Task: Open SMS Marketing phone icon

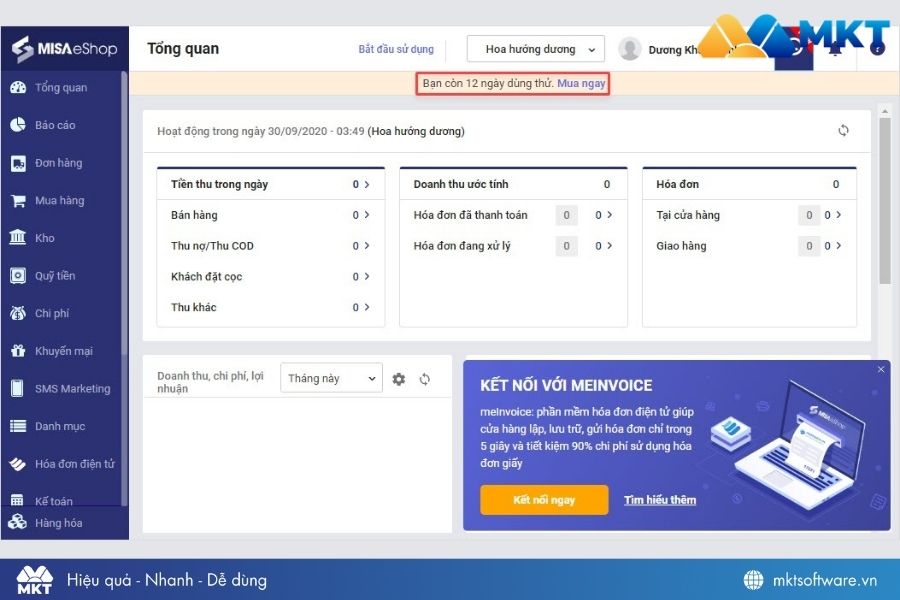Action: pos(18,388)
